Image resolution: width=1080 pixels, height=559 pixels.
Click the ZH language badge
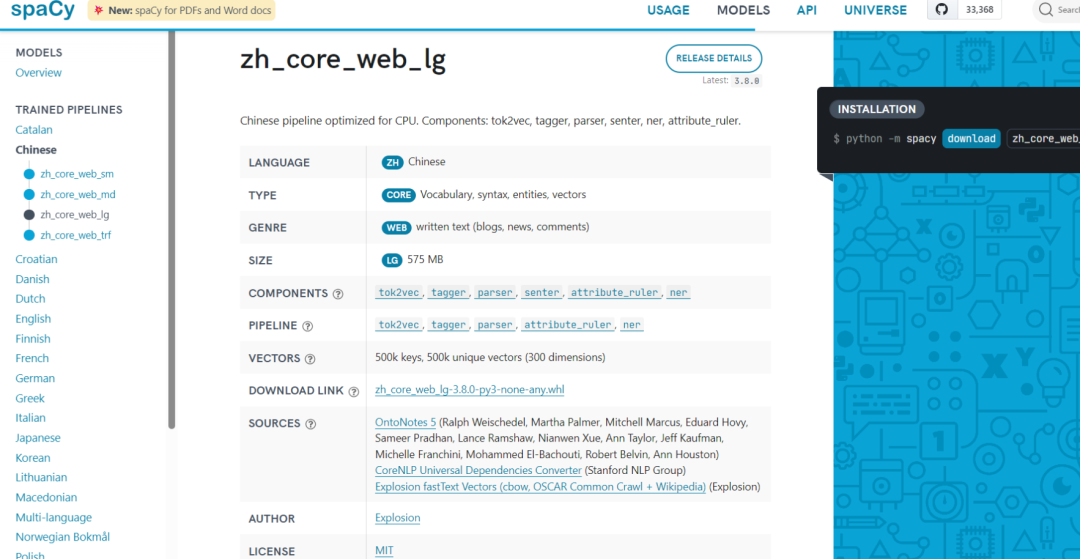point(393,162)
